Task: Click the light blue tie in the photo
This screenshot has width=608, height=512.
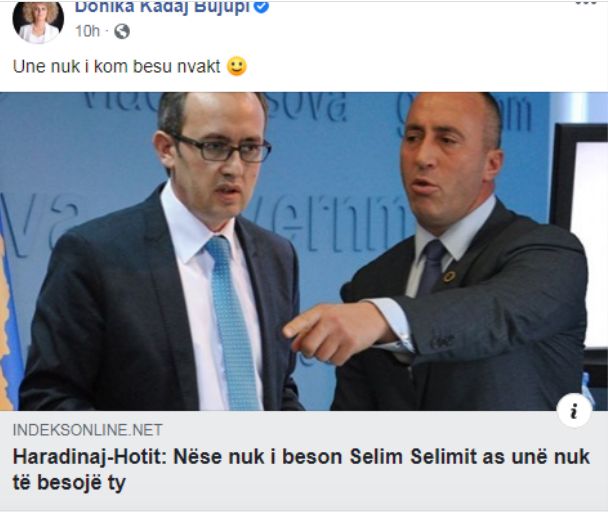Action: click(x=232, y=322)
